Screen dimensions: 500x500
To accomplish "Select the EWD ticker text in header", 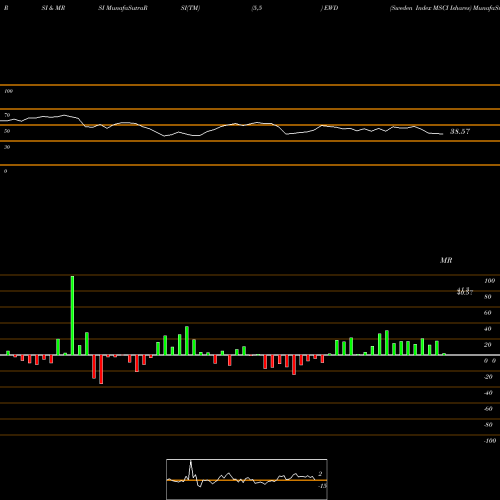I will coord(331,8).
